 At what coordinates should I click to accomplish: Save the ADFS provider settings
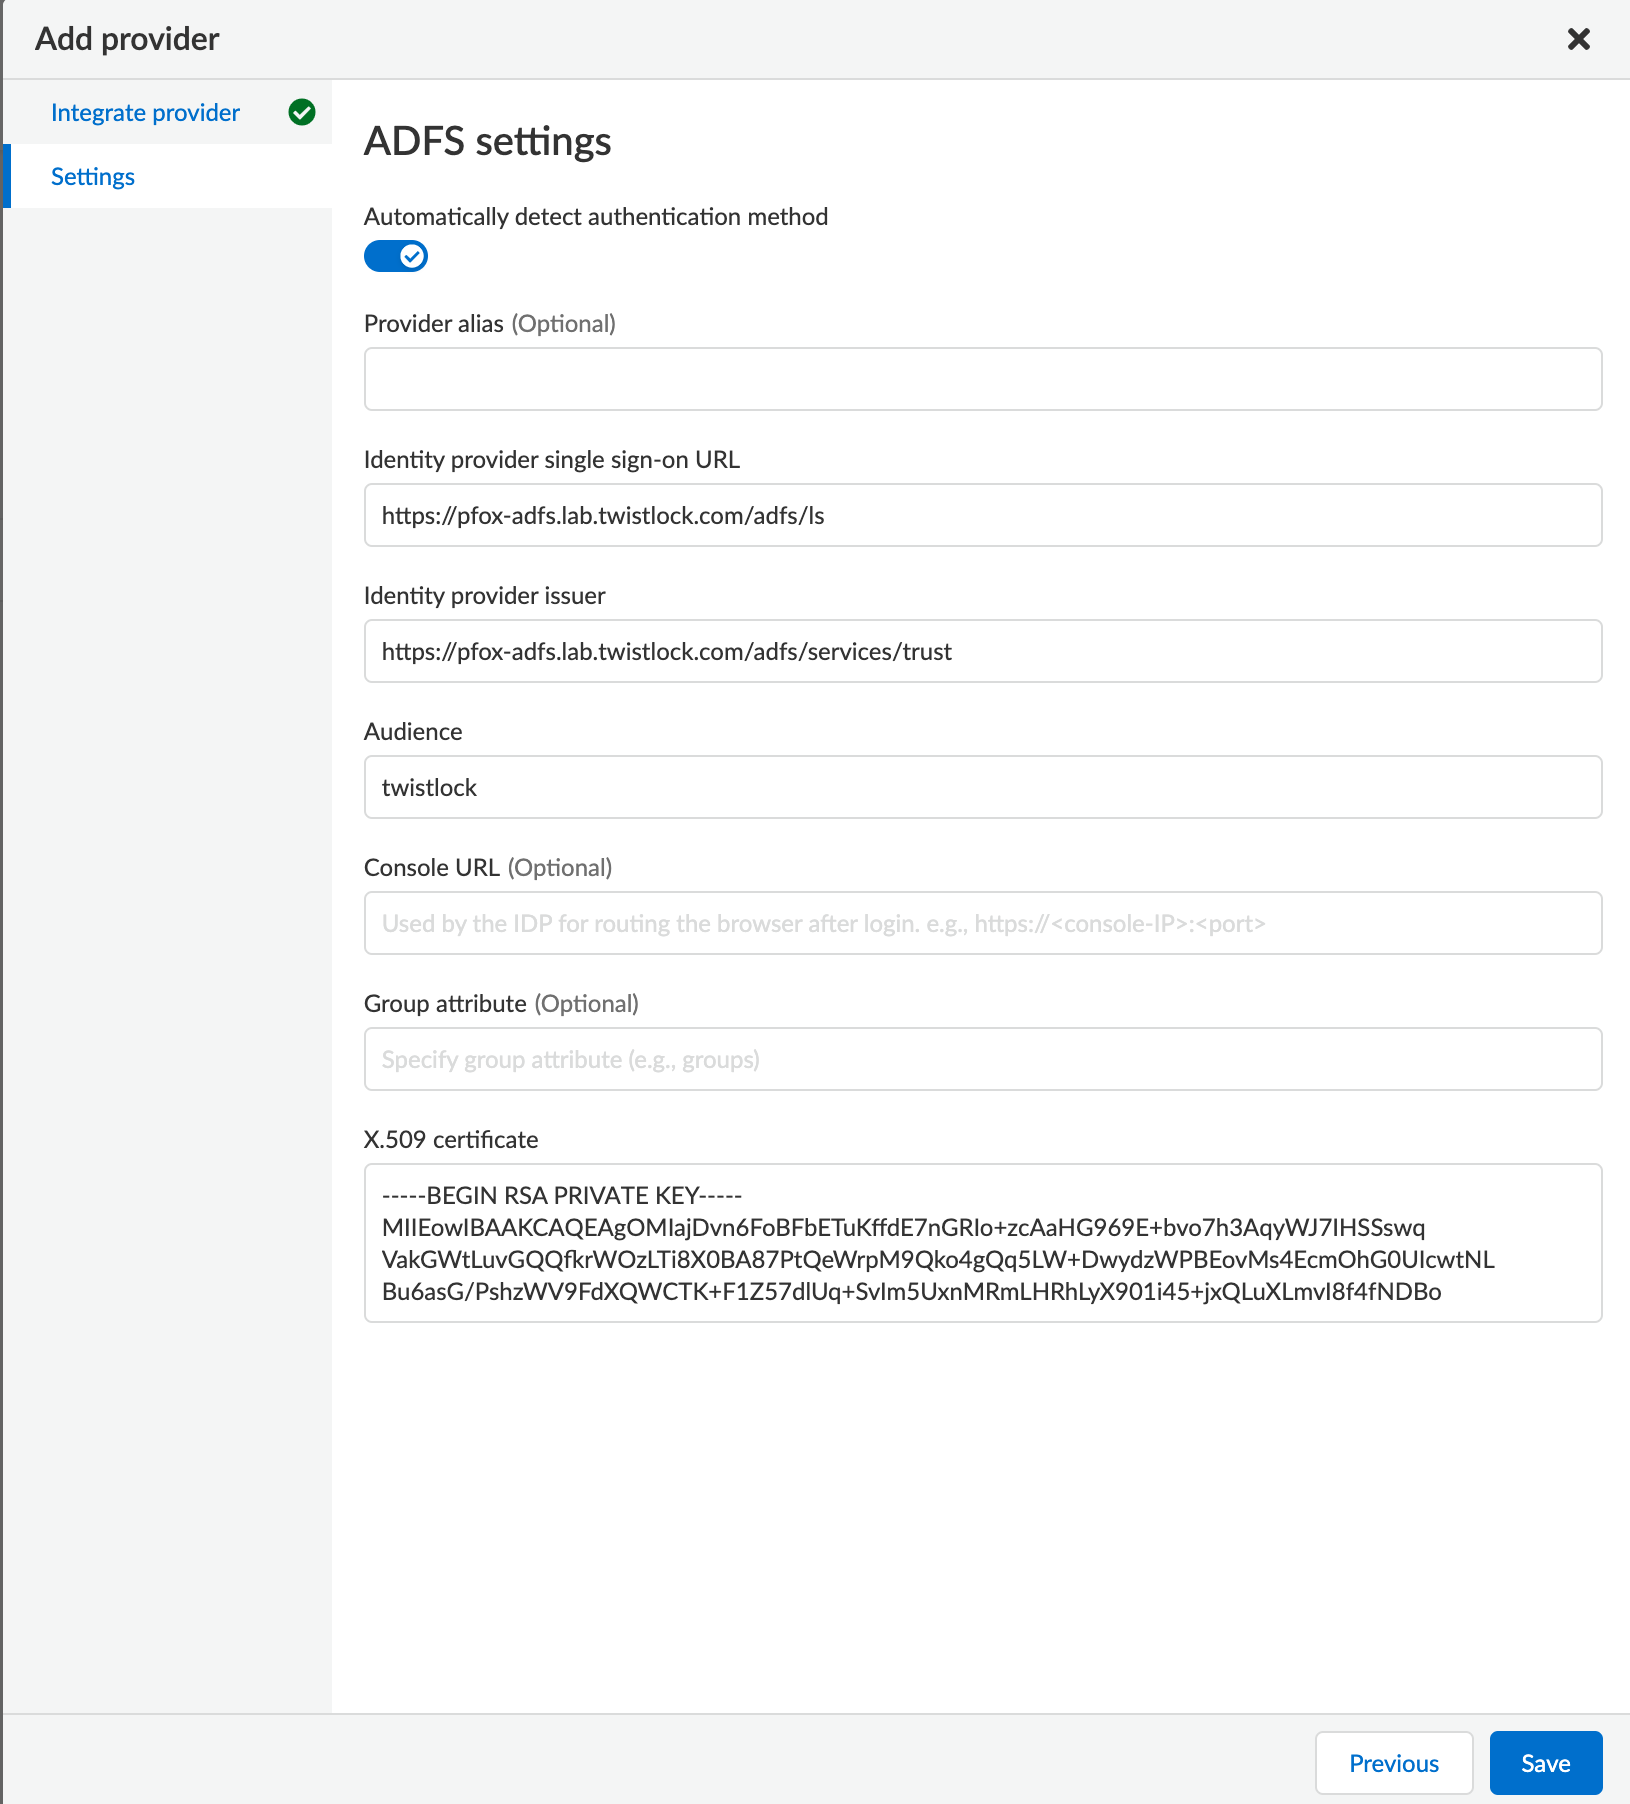pos(1546,1763)
